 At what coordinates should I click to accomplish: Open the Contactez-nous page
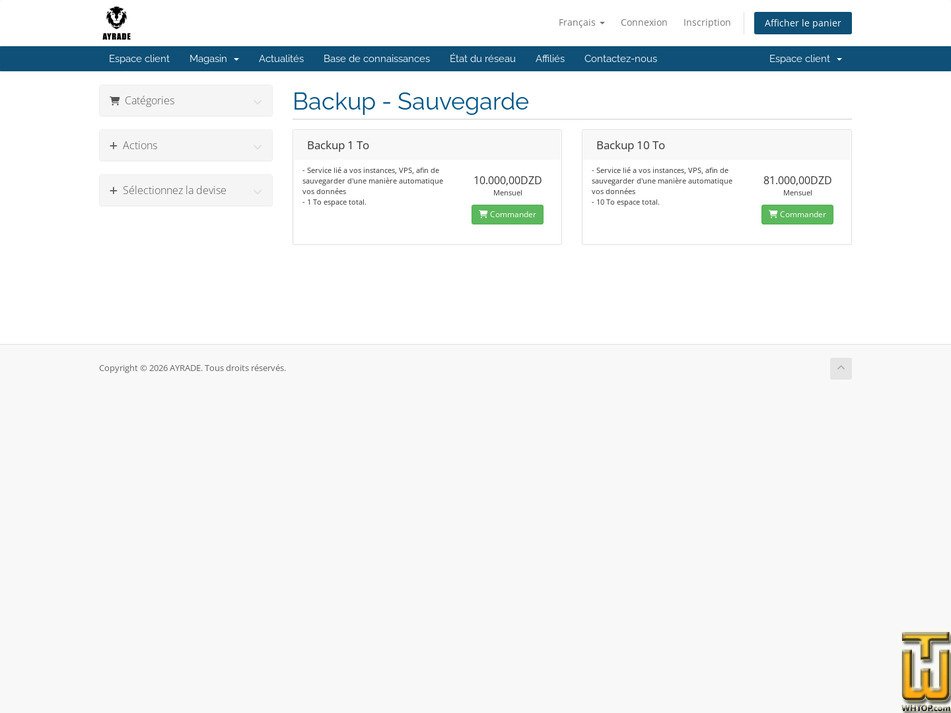point(620,59)
